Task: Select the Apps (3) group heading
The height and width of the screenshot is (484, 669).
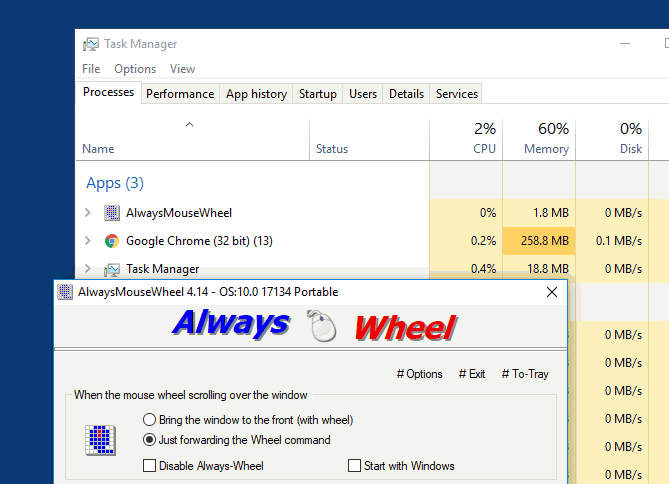Action: point(115,183)
